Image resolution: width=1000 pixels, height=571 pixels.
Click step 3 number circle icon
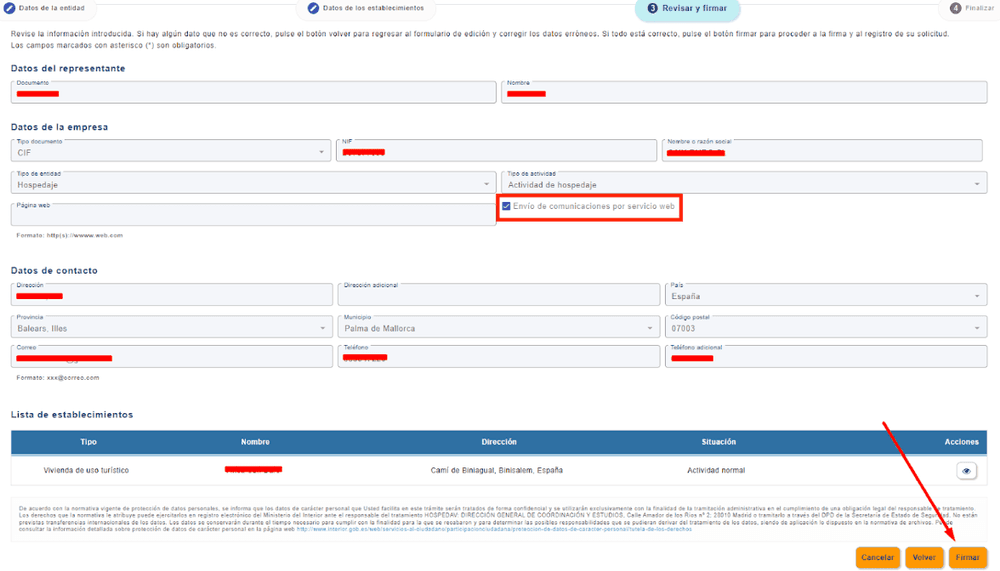652,8
